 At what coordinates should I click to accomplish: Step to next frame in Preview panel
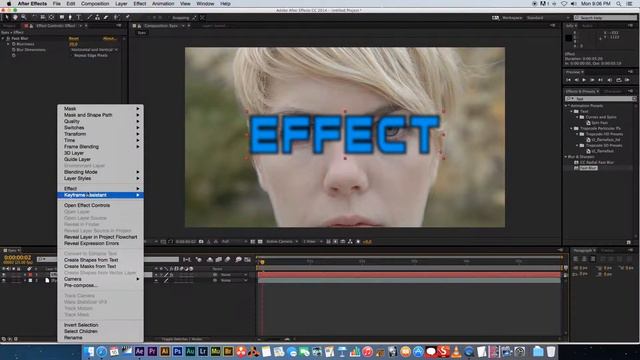pos(592,80)
